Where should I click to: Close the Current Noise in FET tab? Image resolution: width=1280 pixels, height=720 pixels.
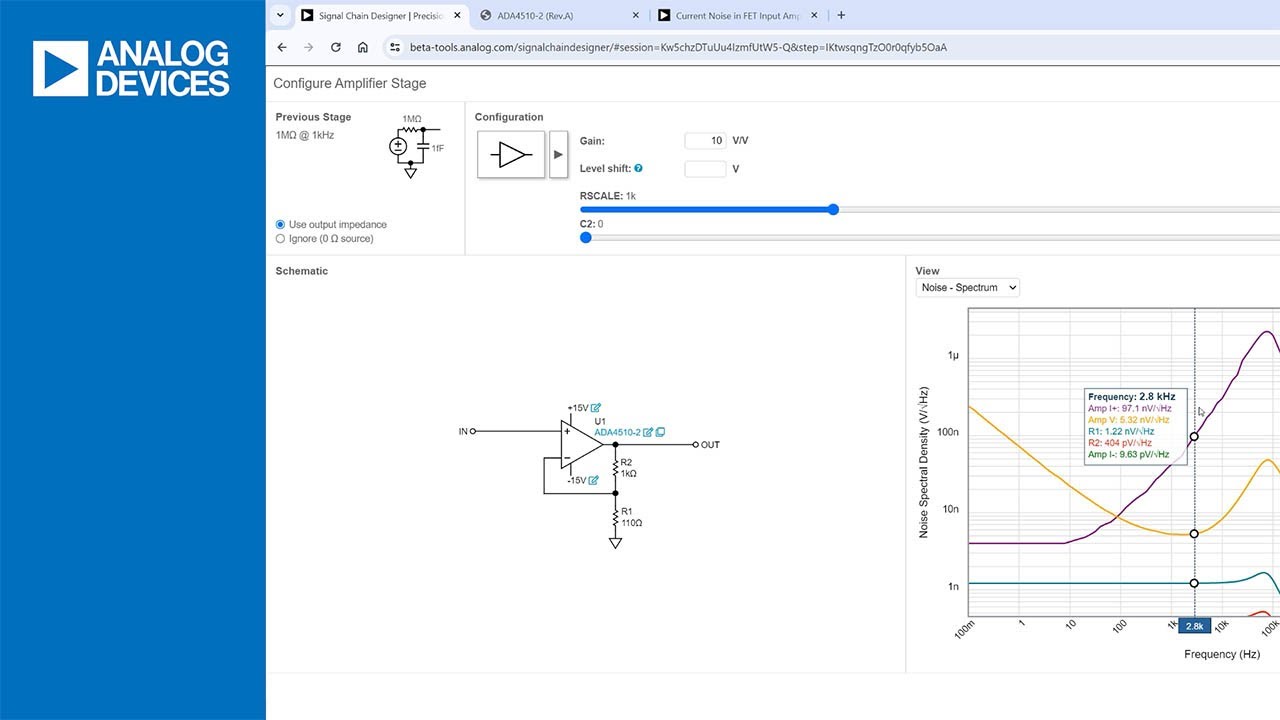[x=814, y=15]
